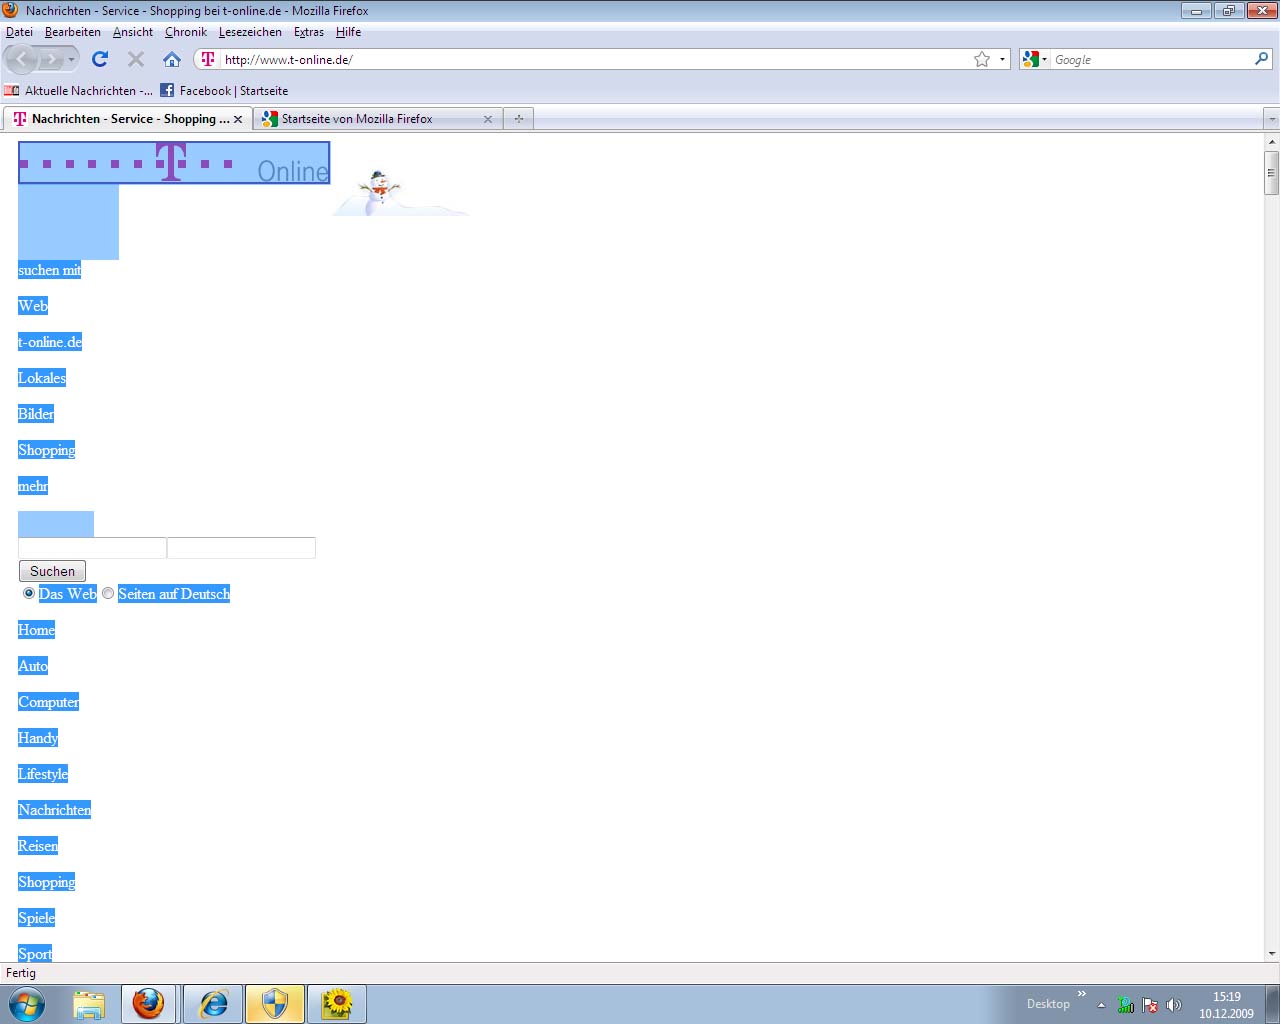Screen dimensions: 1280x1024
Task: Click the snowman image on the page
Action: (x=379, y=192)
